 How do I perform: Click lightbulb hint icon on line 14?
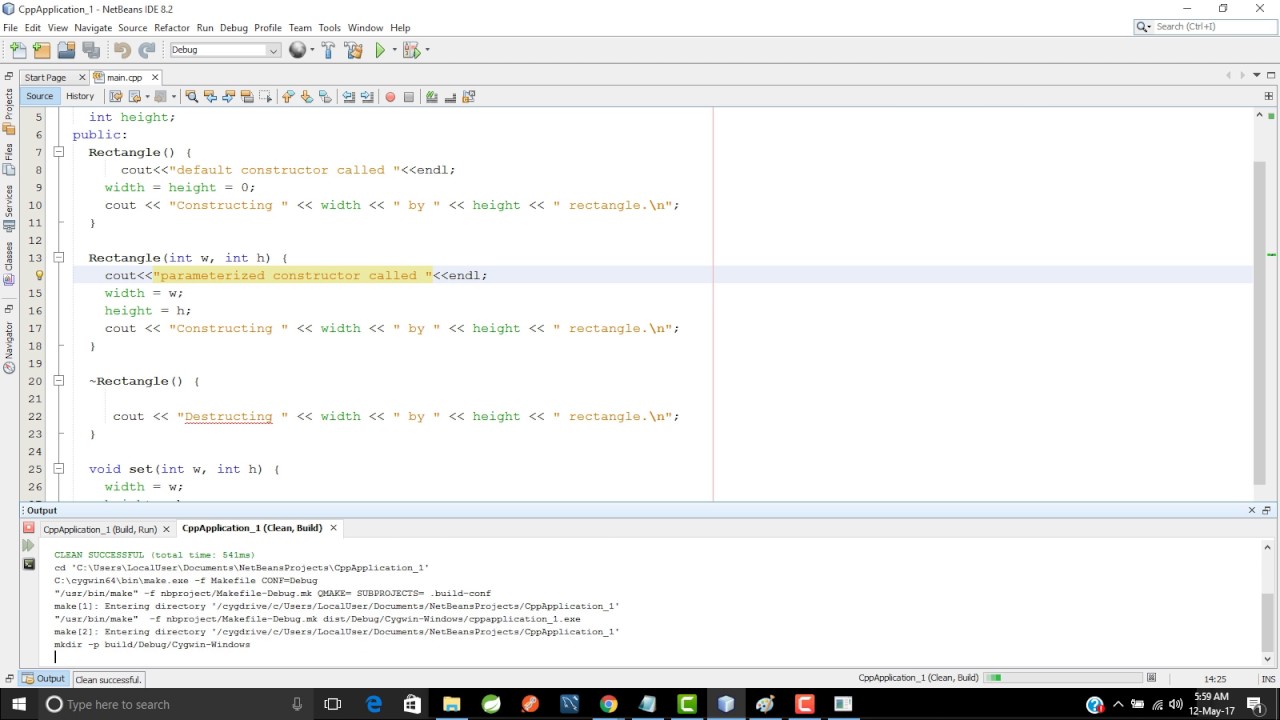tap(39, 275)
